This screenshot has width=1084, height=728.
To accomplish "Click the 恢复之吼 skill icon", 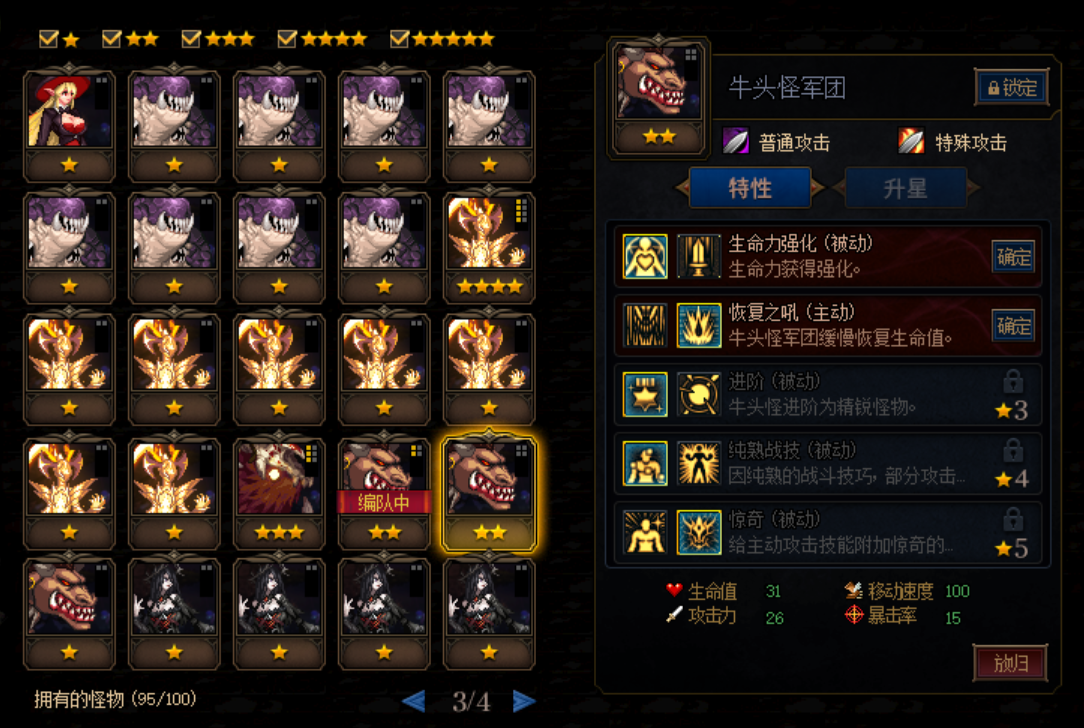I will pyautogui.click(x=698, y=325).
